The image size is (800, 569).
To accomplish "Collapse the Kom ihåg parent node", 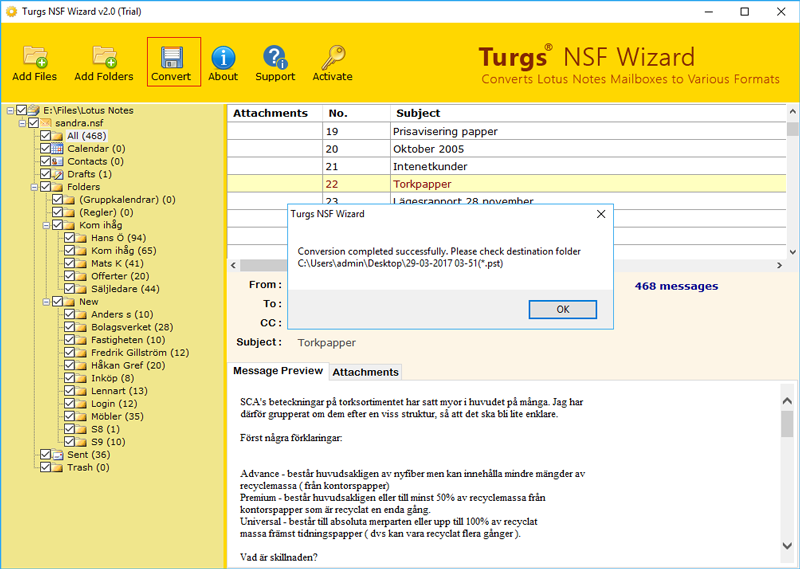I will pos(46,225).
